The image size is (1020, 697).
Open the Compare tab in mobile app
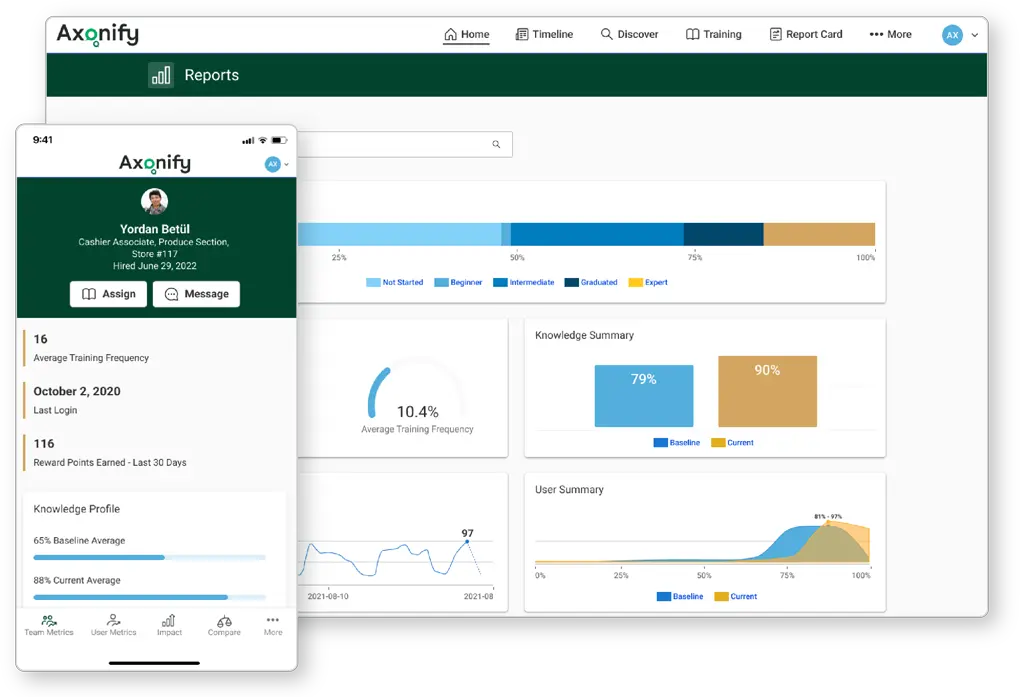point(224,625)
